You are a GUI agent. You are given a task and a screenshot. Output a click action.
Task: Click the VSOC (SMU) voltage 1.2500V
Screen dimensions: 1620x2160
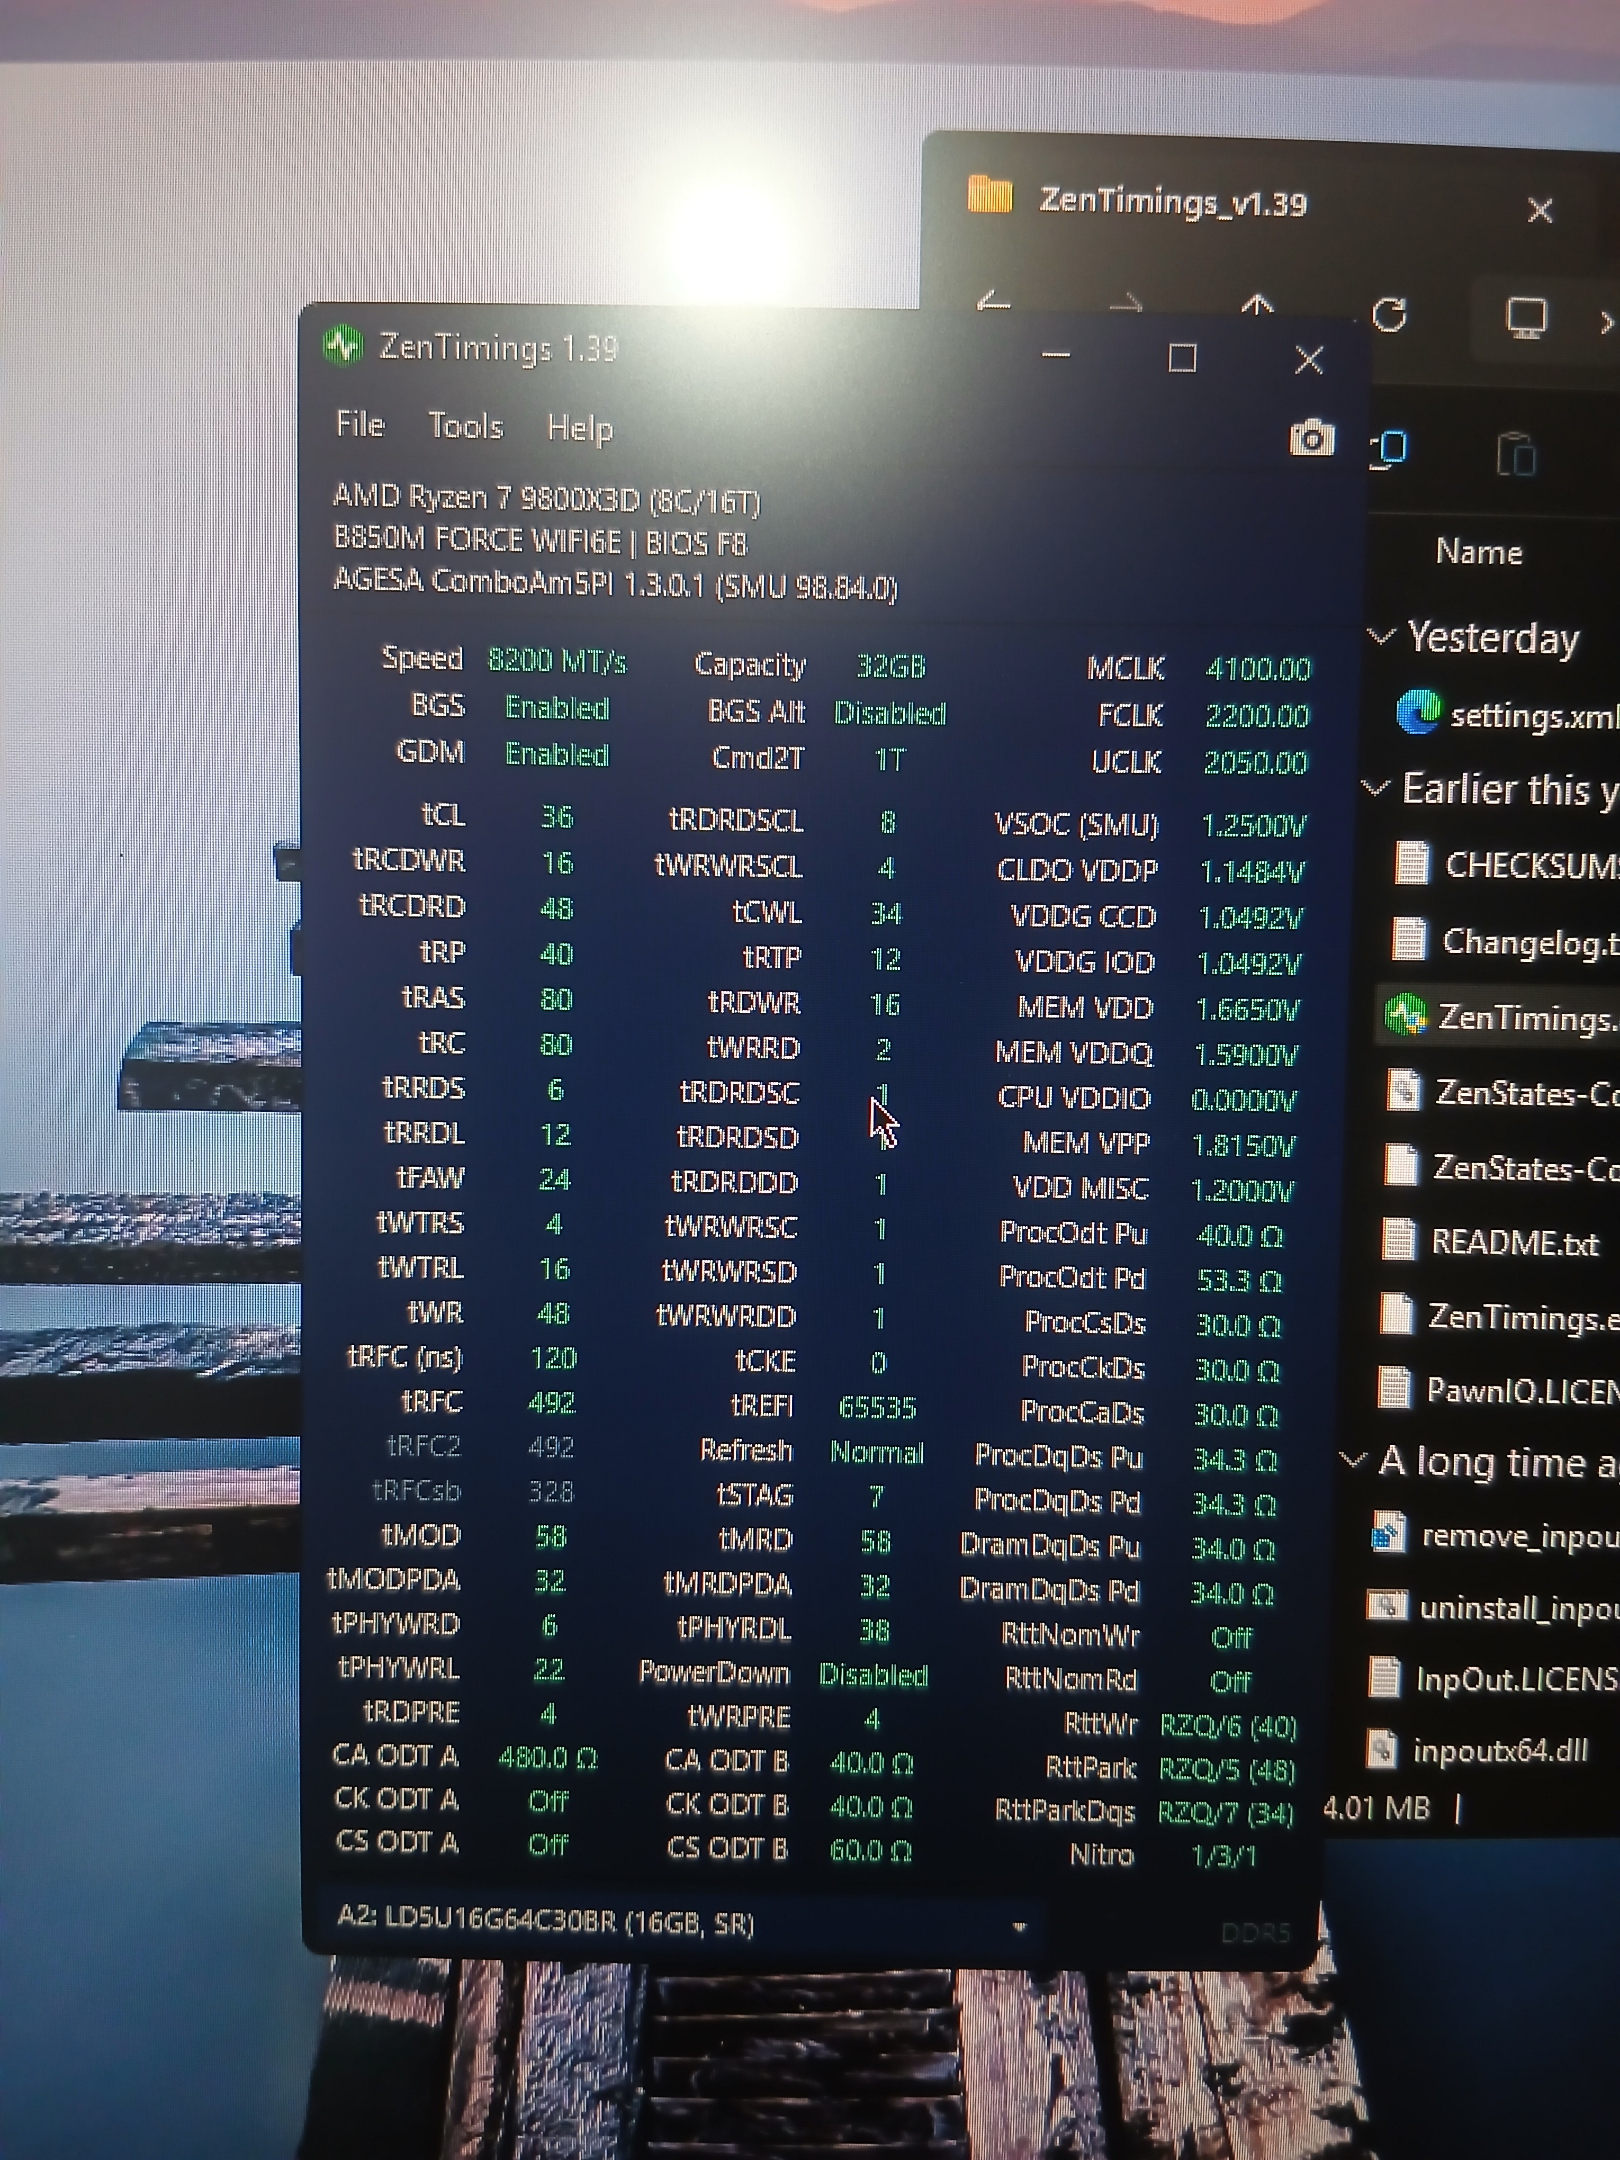point(1253,825)
